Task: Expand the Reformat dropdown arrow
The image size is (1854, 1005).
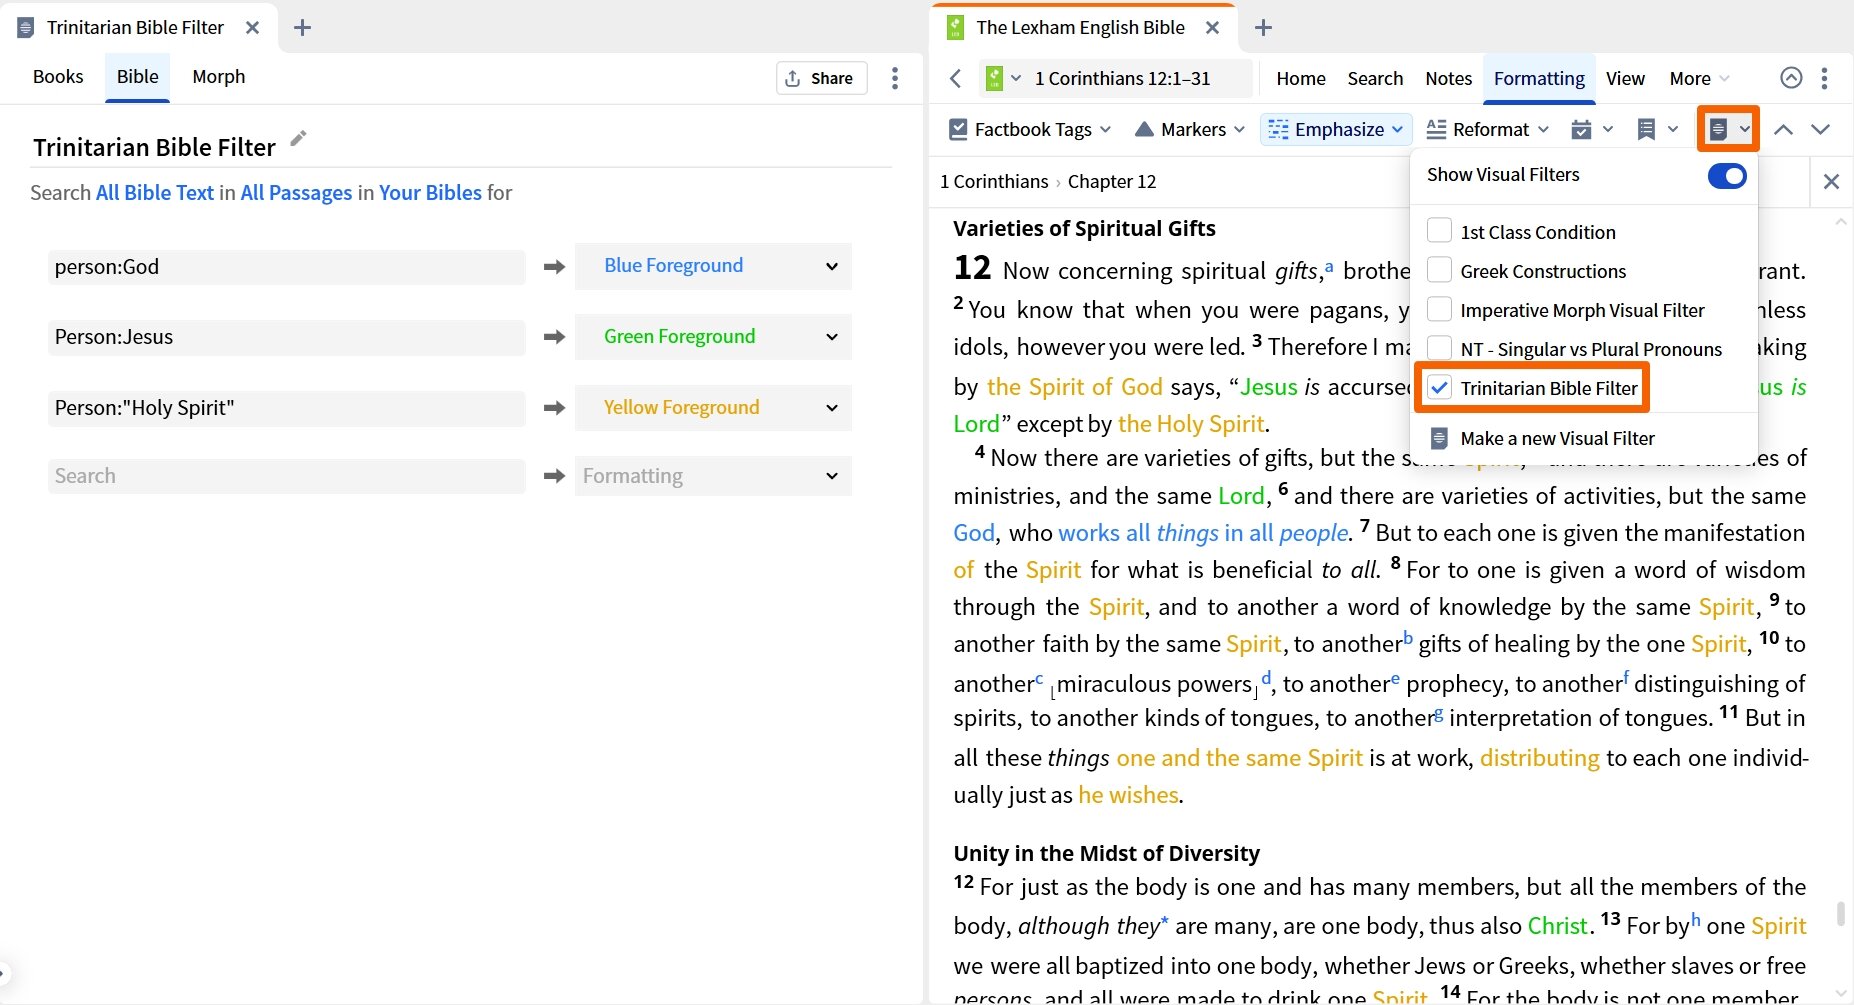Action: (1543, 129)
